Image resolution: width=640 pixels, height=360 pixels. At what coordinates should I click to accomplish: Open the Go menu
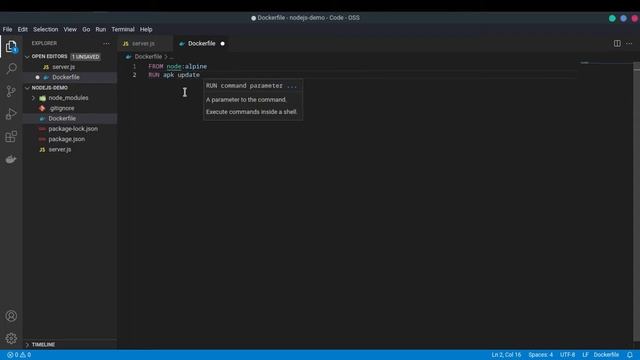pos(86,29)
